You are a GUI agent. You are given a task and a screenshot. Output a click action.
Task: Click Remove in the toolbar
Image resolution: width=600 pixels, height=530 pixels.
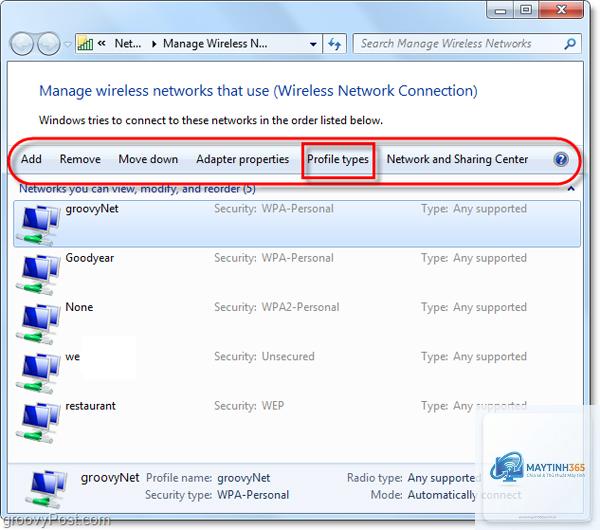click(80, 159)
